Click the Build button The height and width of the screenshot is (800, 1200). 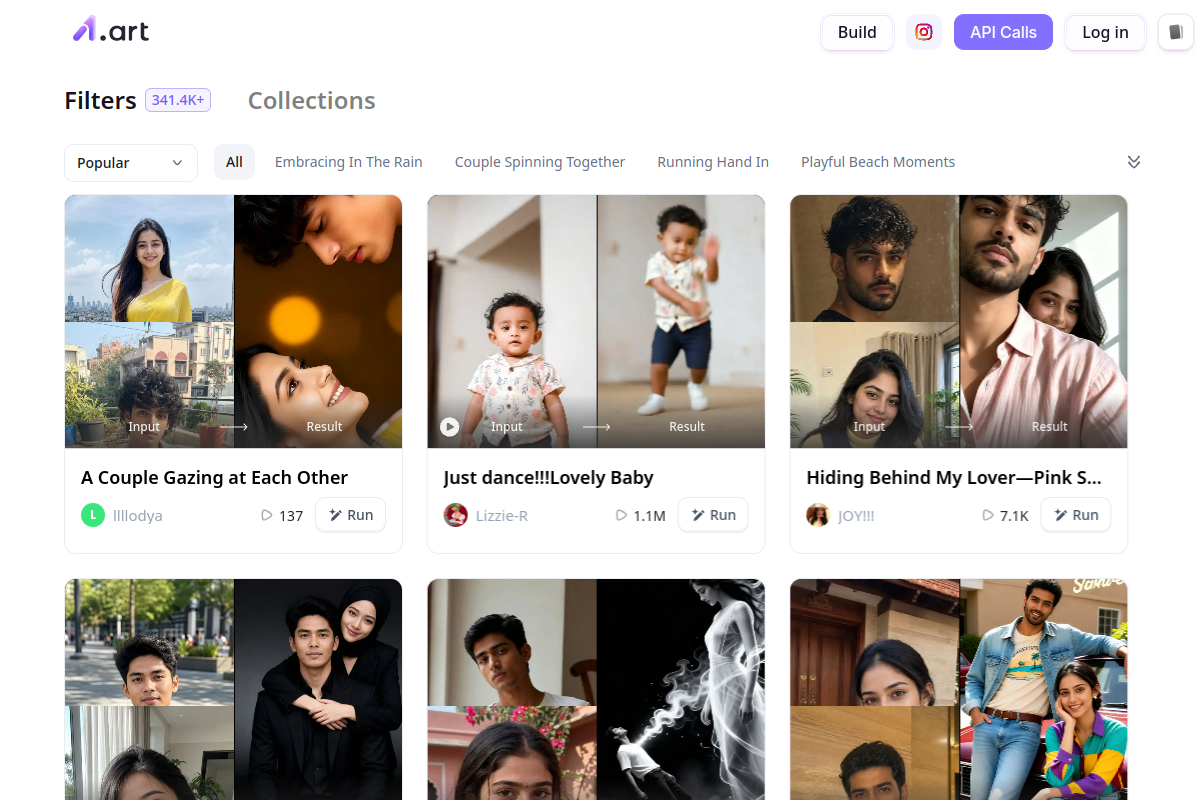tap(857, 32)
